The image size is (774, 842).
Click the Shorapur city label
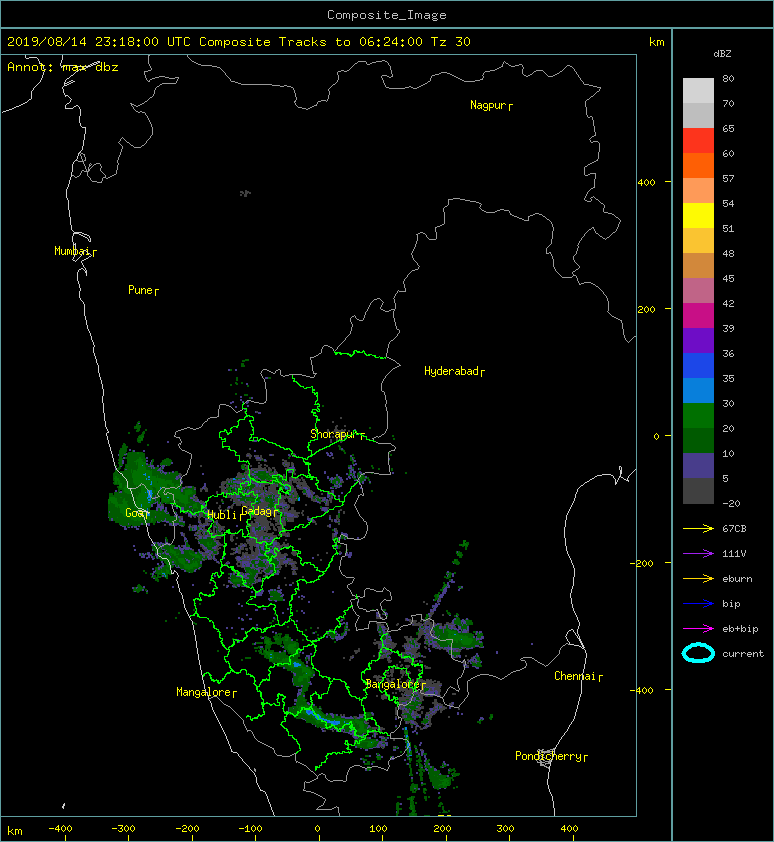[334, 434]
